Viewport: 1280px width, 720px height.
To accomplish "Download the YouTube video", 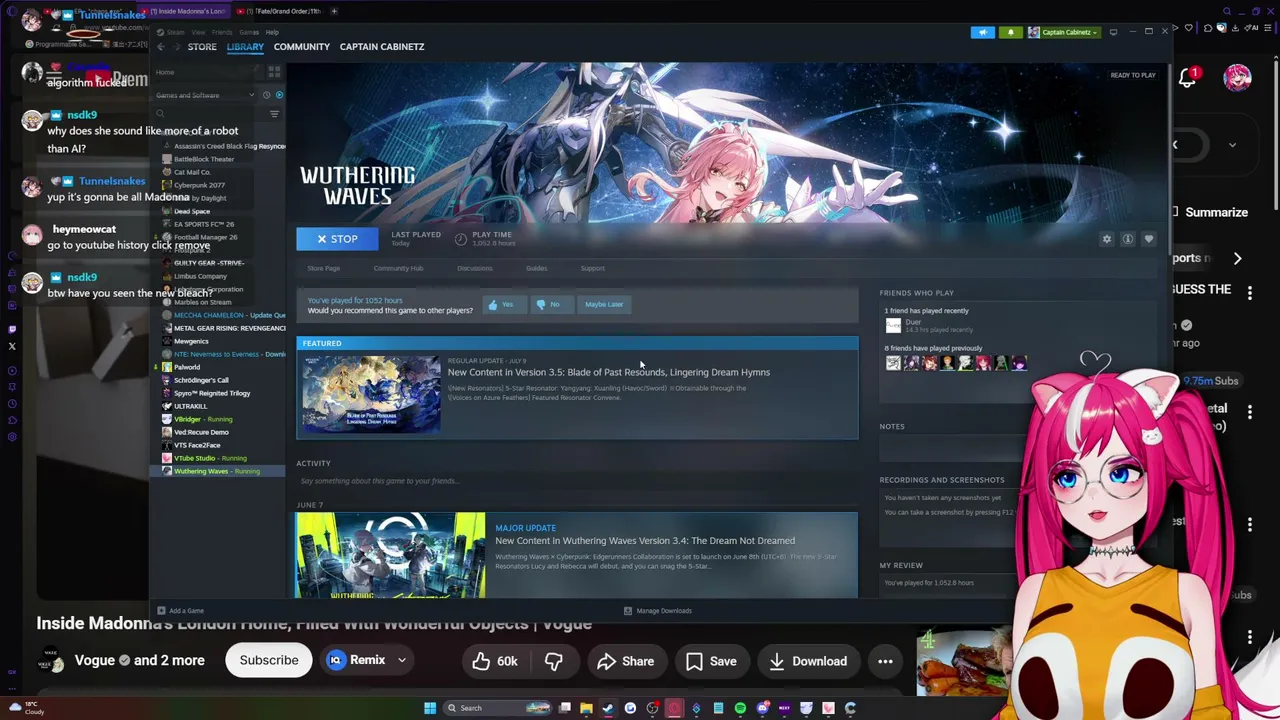I will click(807, 661).
